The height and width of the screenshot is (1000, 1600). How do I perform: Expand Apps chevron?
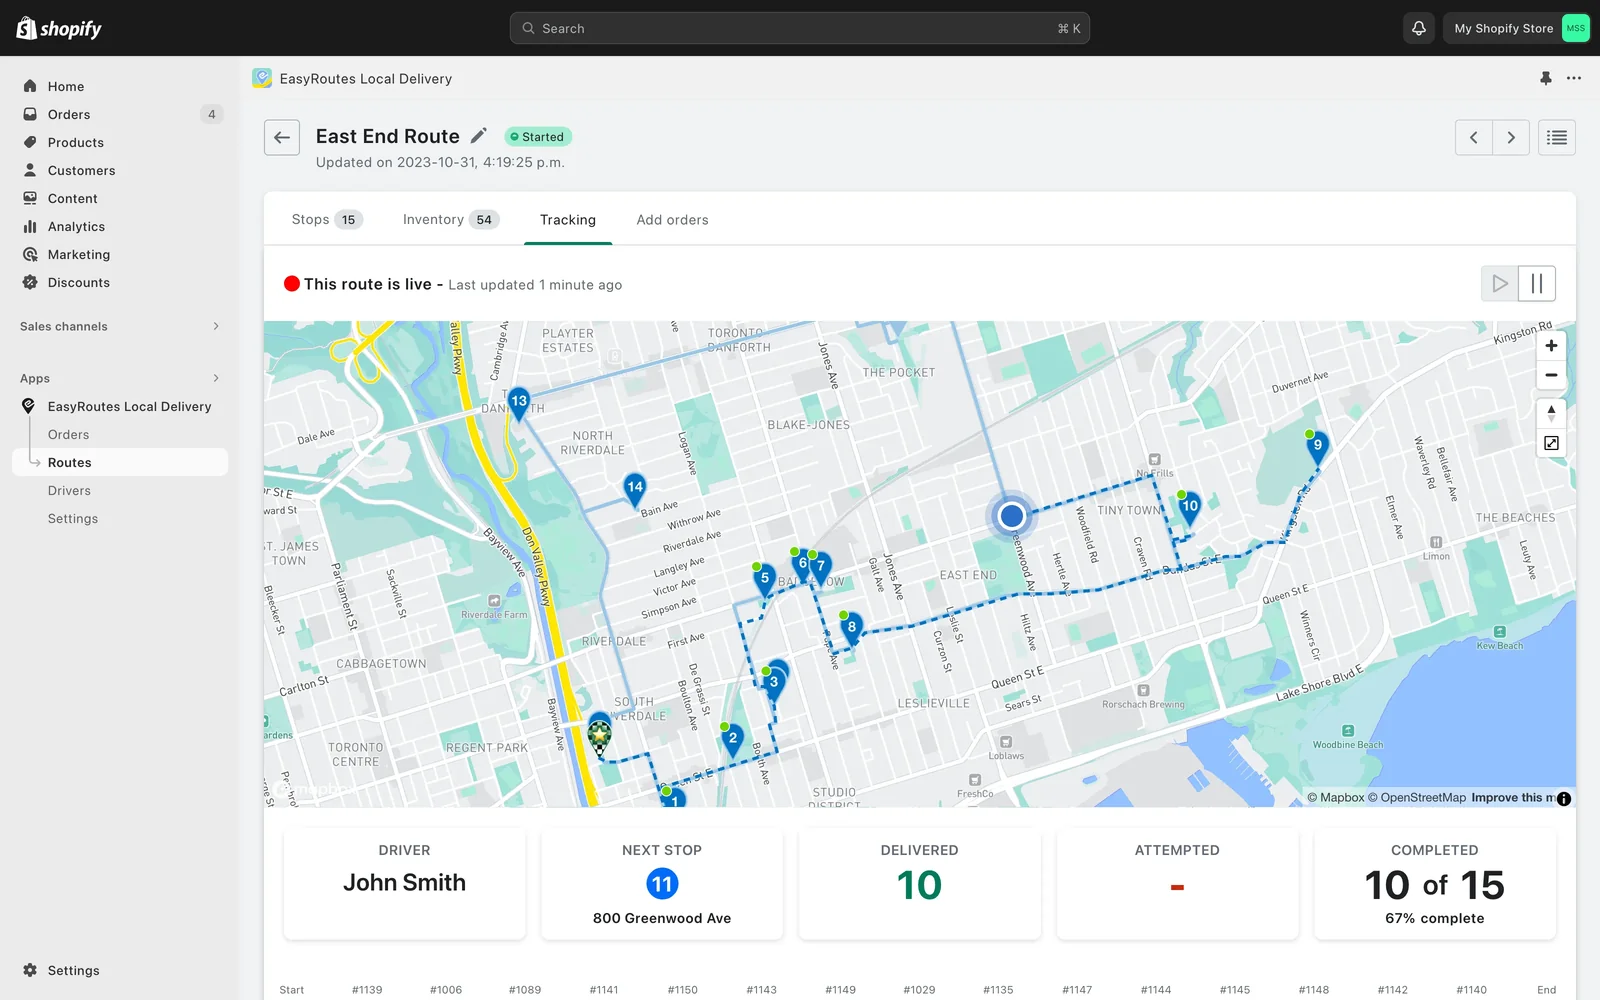coord(216,378)
